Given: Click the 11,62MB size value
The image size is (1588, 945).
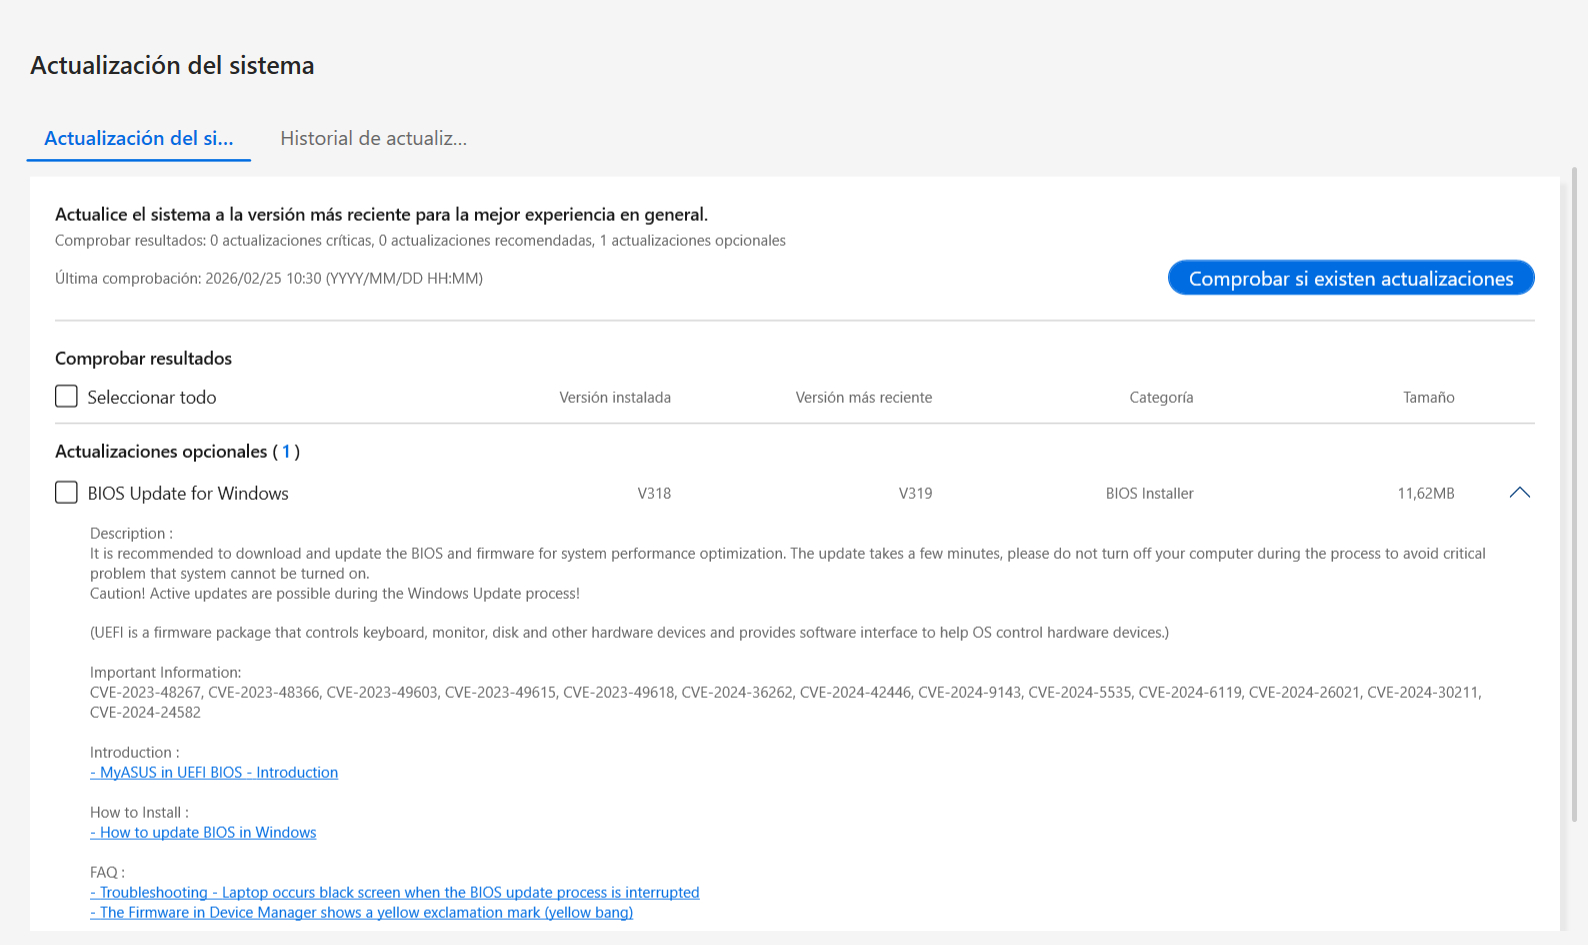Looking at the screenshot, I should (x=1425, y=493).
